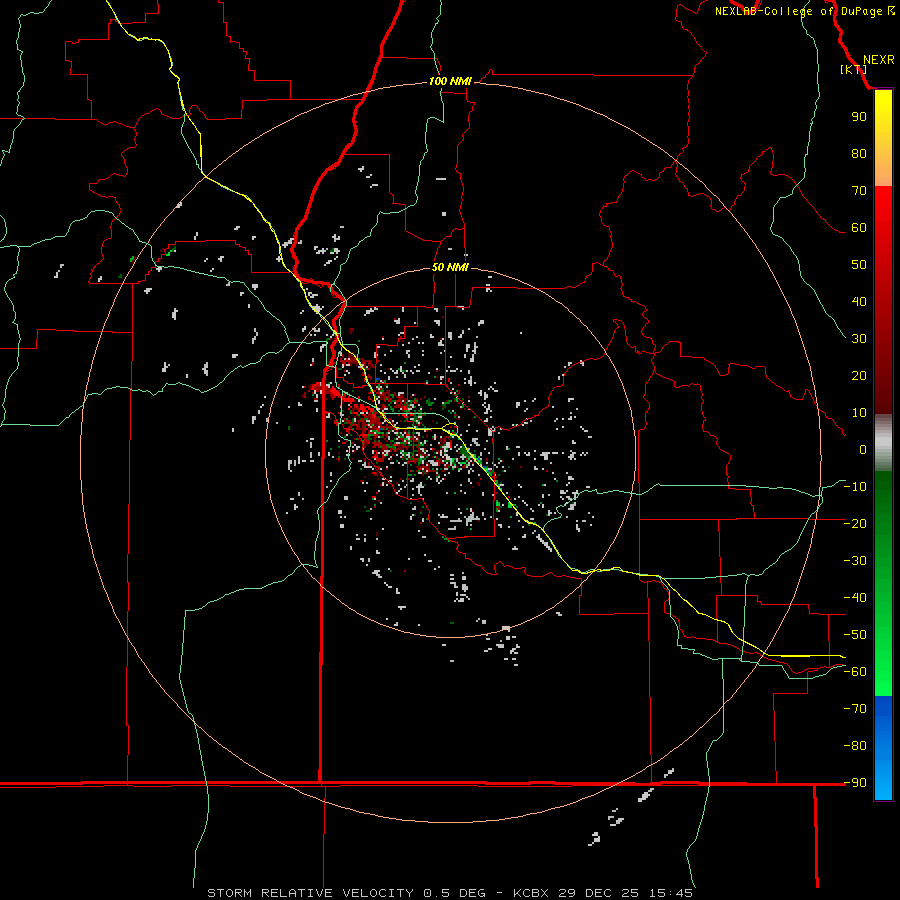Screen dimensions: 900x900
Task: Click the 80 value on the velocity scale
Action: coord(859,153)
